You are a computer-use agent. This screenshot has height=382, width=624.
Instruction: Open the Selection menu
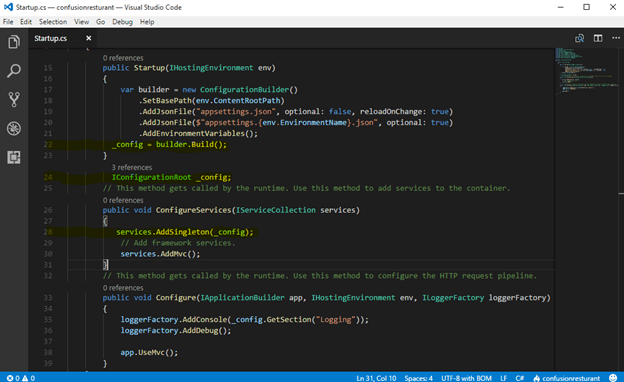pyautogui.click(x=53, y=22)
